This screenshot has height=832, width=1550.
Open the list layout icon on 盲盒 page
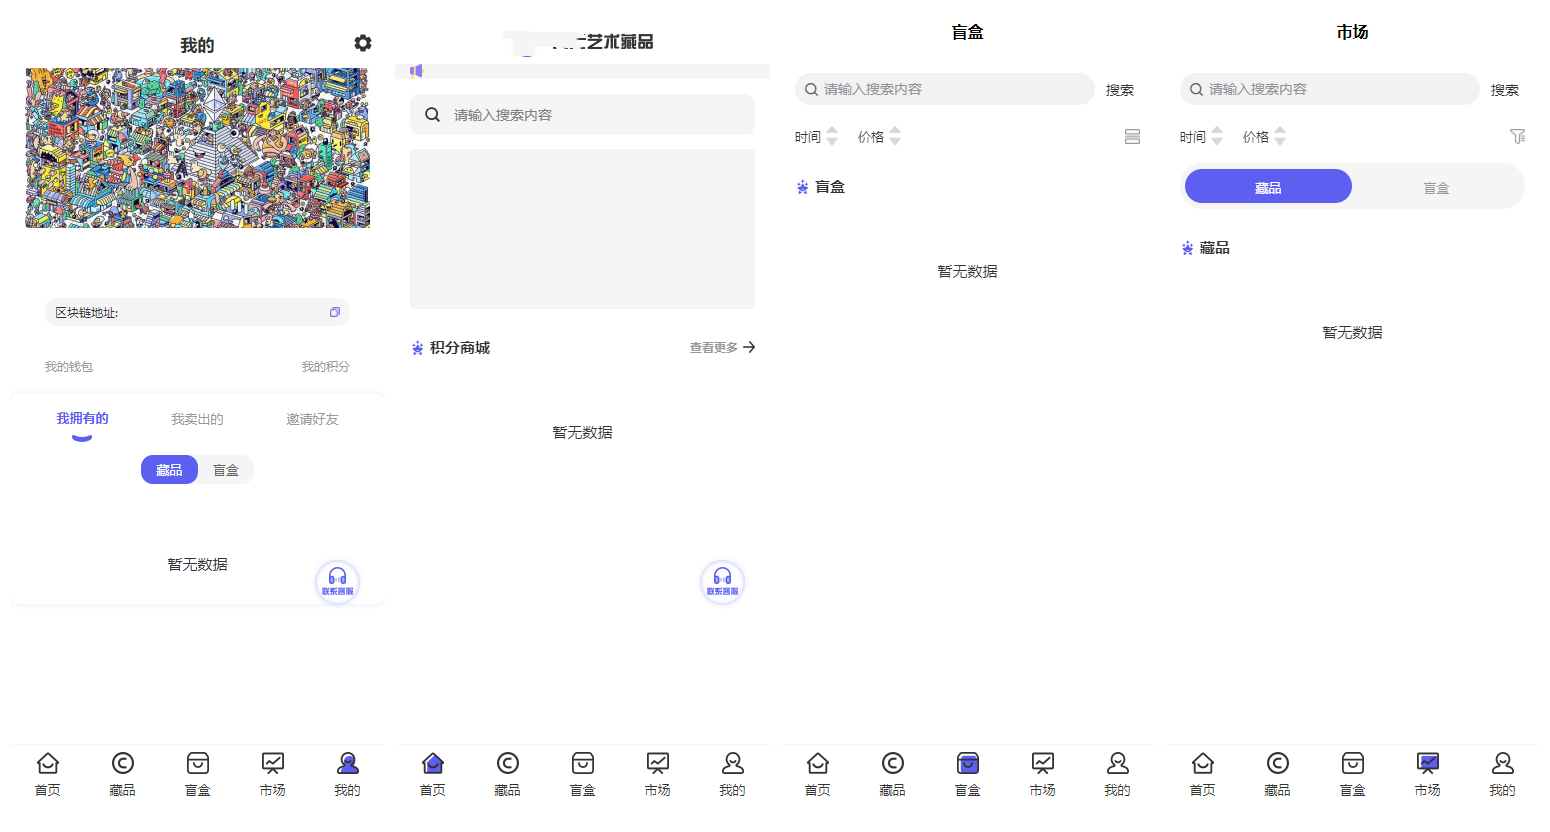tap(1132, 136)
